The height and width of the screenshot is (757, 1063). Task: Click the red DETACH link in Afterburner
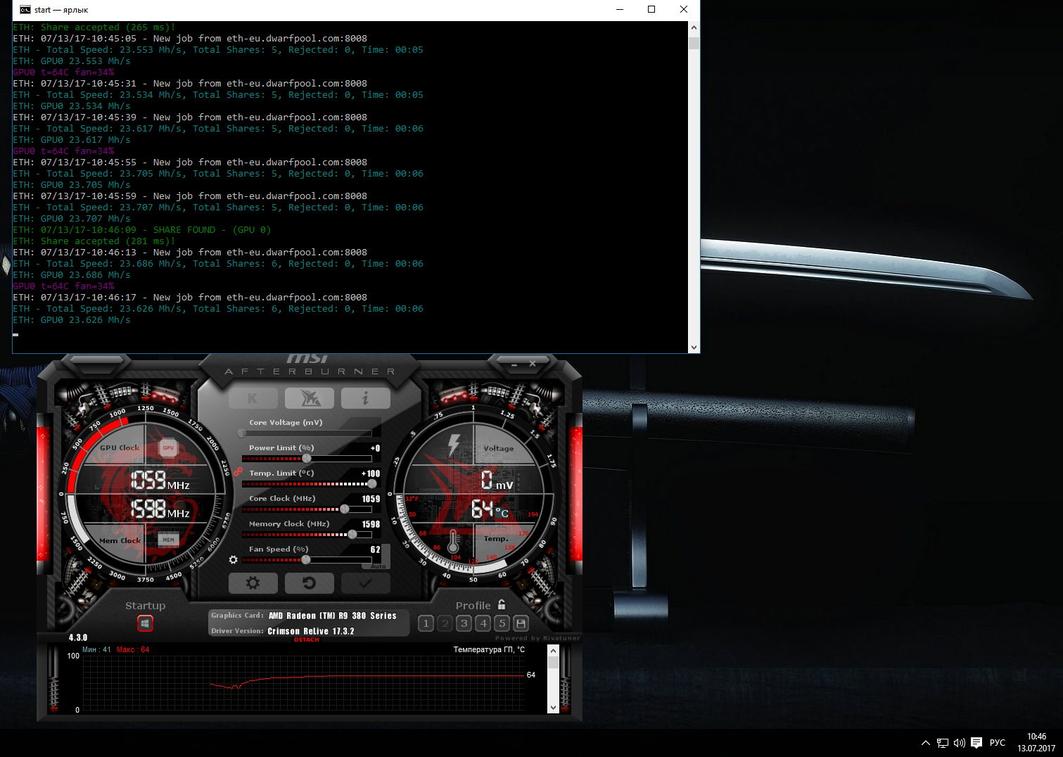pos(306,640)
